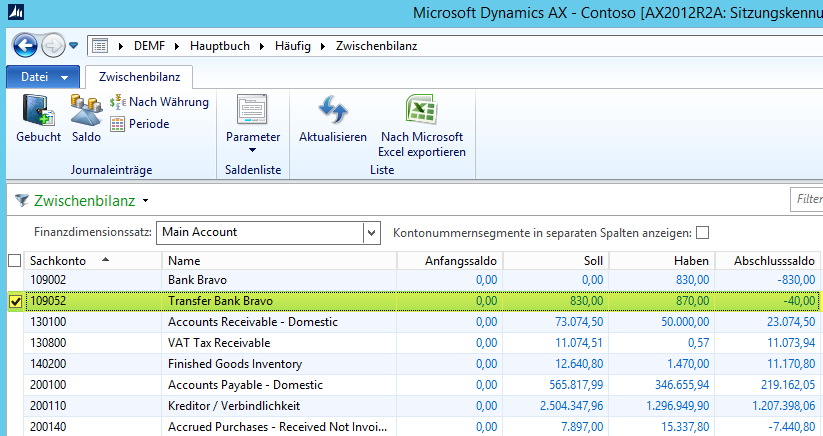Open the Finanzdimensionssatz dropdown
823x436 pixels.
tap(372, 232)
